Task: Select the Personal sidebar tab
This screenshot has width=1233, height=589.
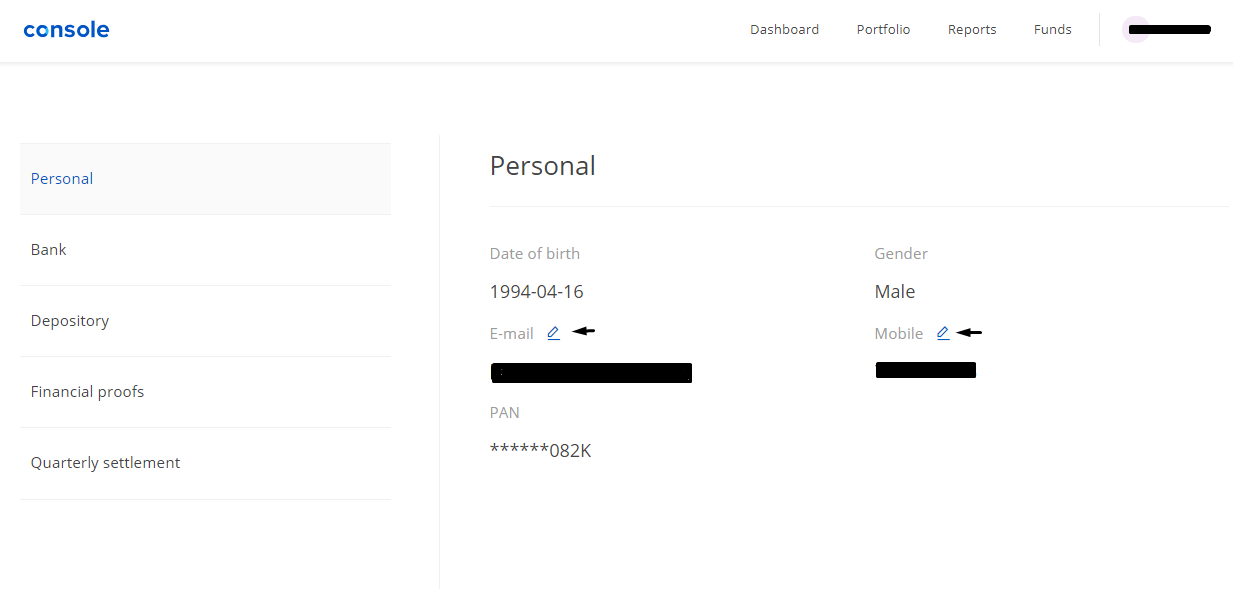Action: [x=205, y=179]
